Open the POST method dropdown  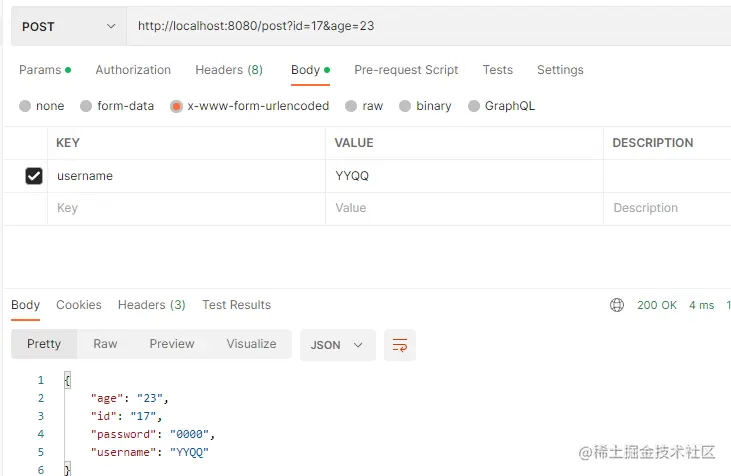68,26
